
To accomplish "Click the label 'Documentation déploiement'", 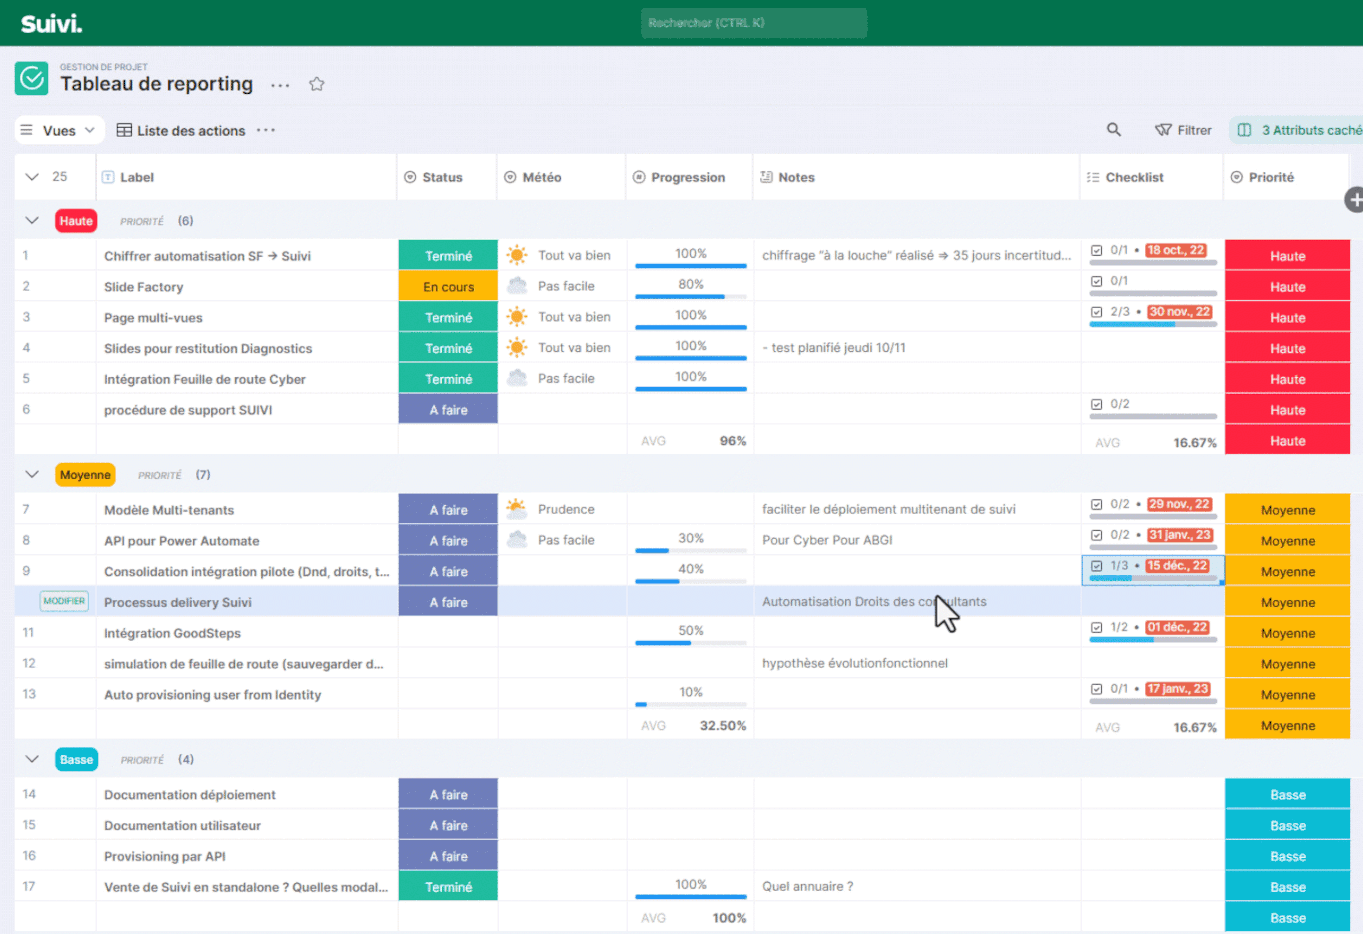I will pos(190,794).
